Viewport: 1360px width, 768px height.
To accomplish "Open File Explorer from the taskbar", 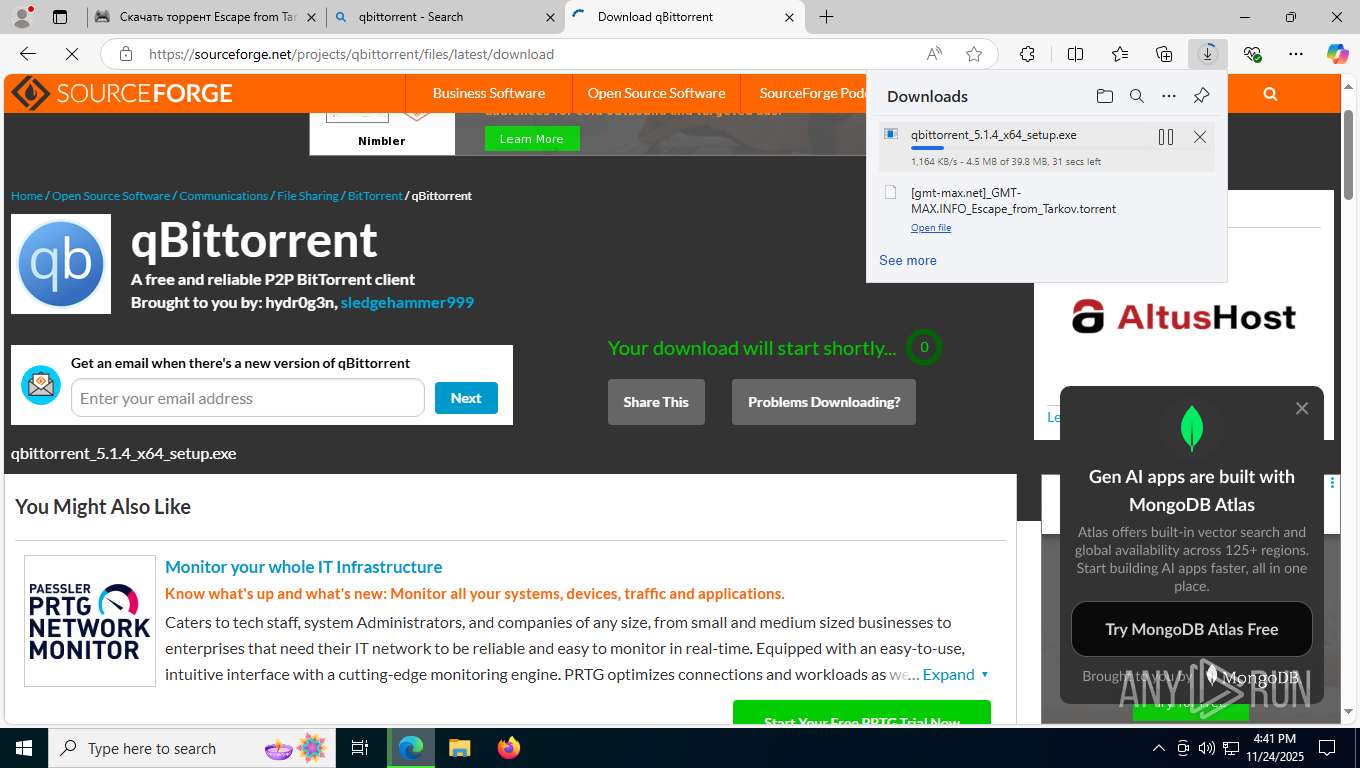I will point(459,748).
